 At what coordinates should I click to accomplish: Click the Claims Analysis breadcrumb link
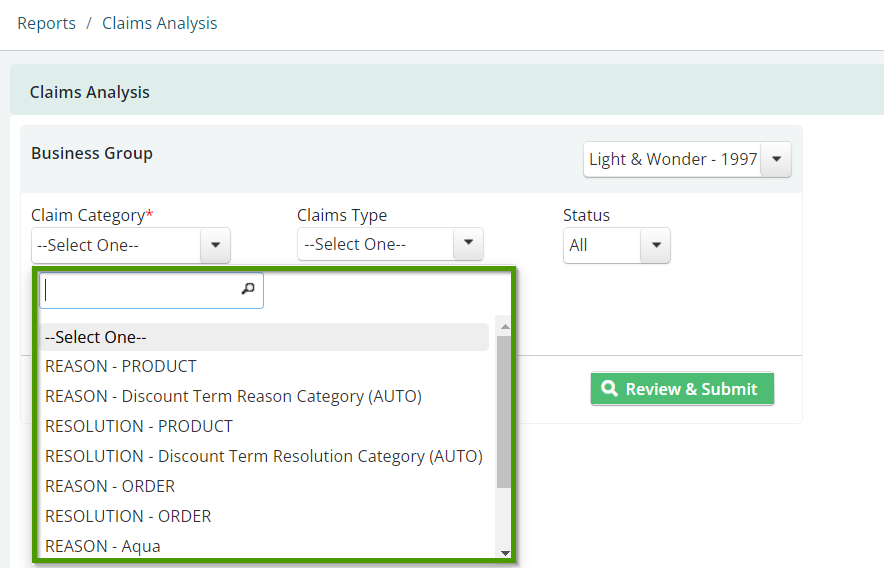(160, 23)
